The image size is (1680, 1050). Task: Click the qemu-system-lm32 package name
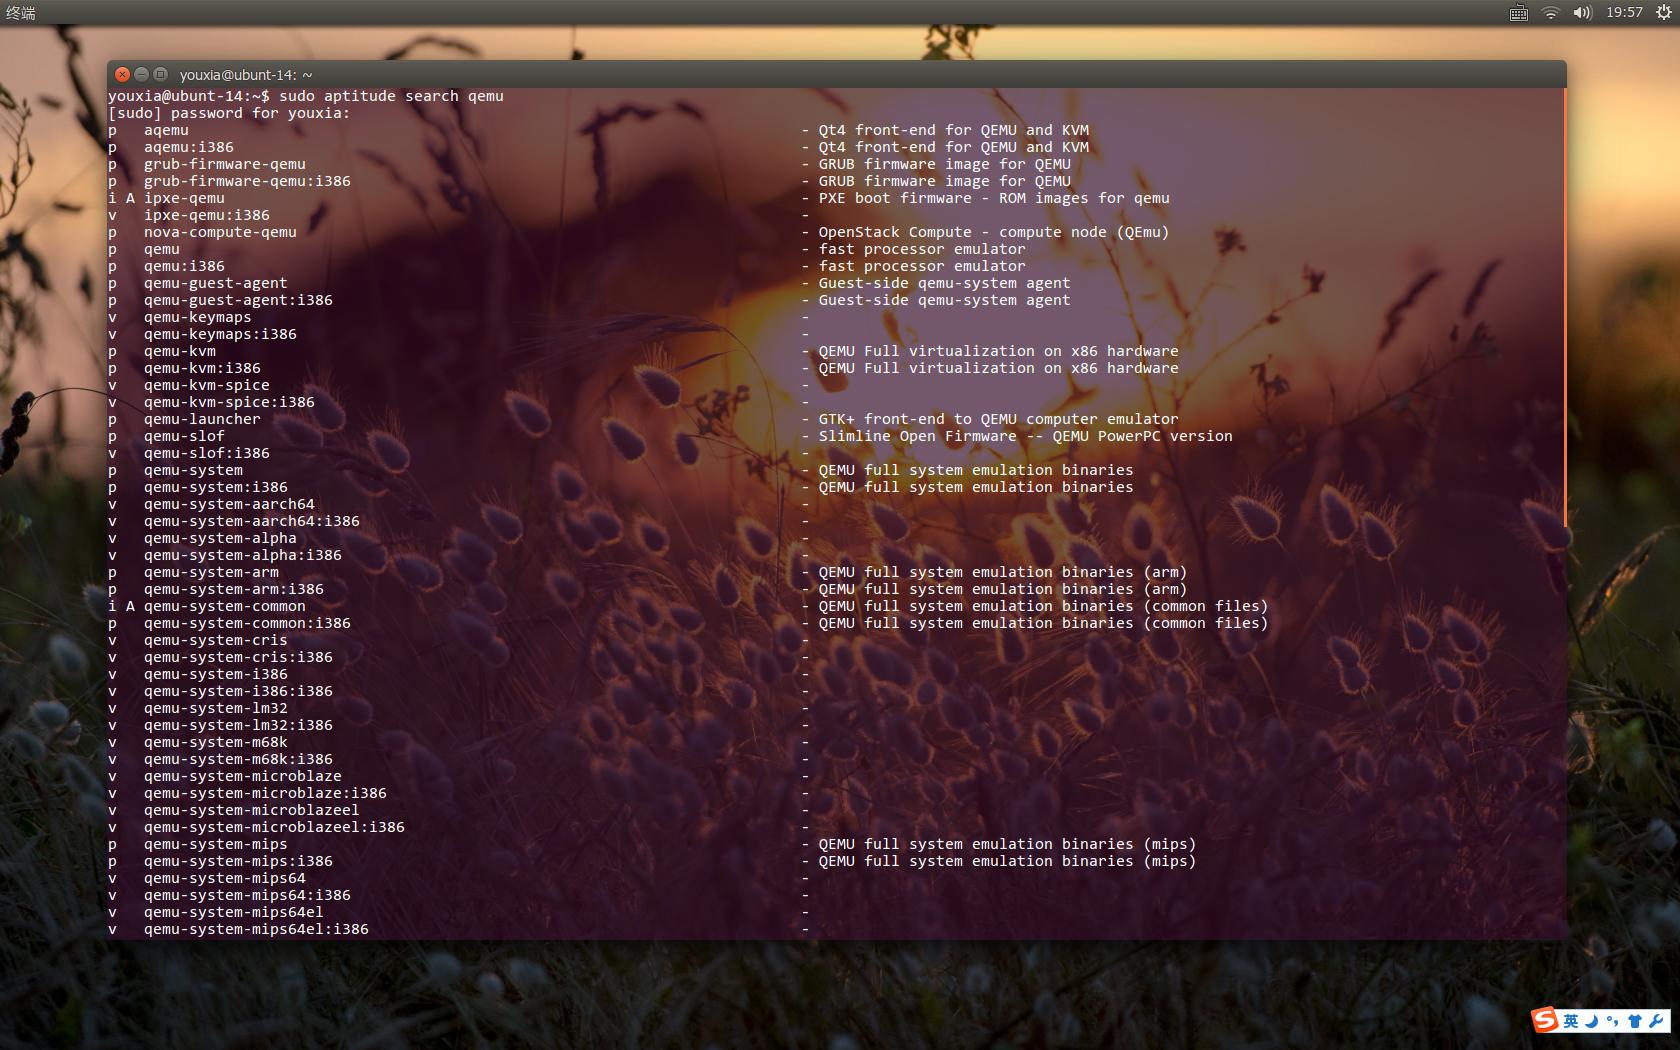point(216,708)
